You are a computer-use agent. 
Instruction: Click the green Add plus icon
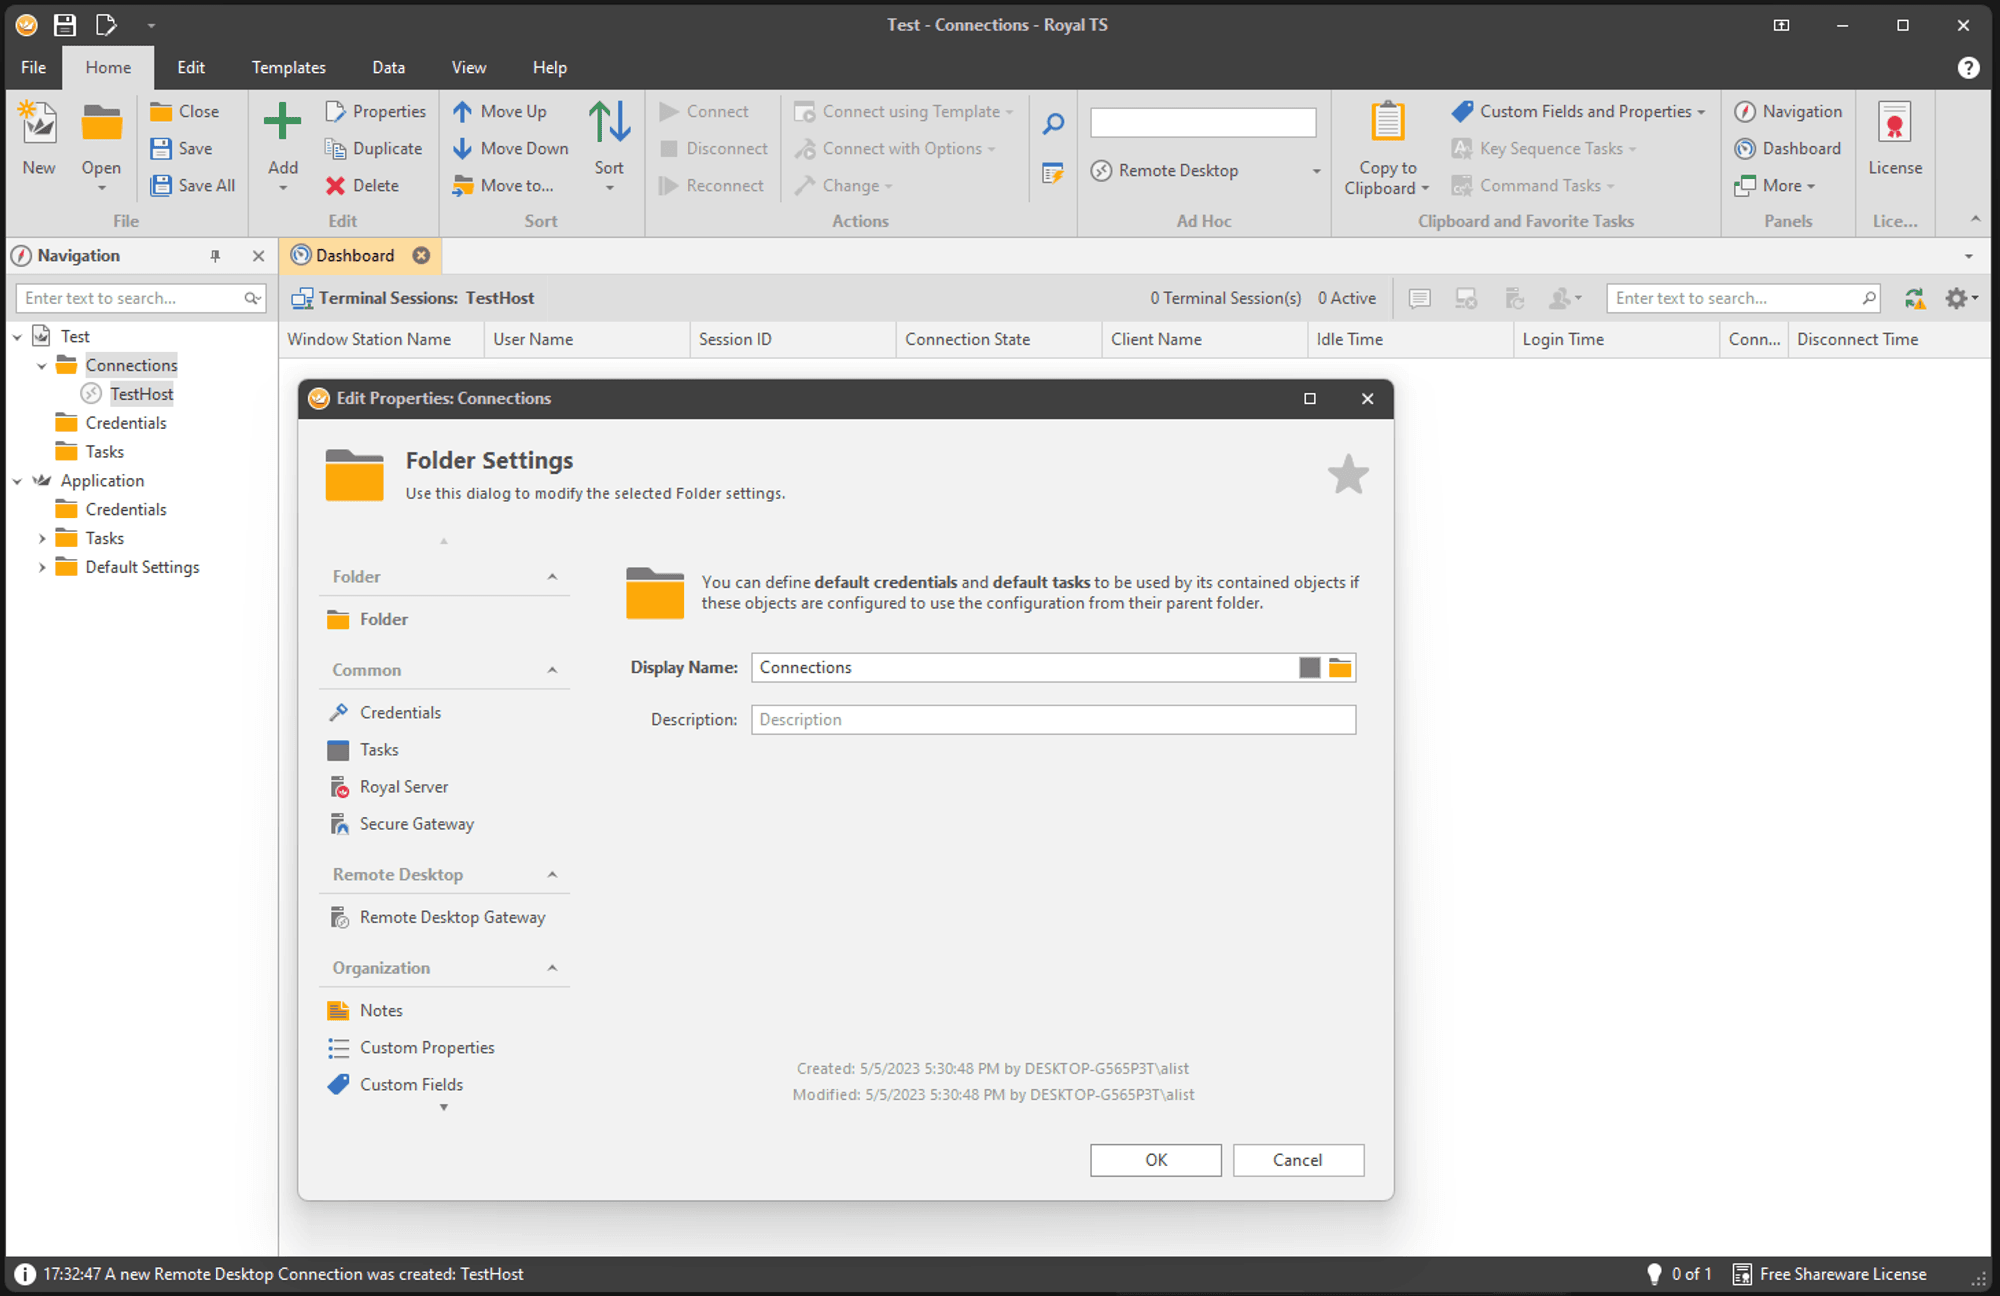(282, 122)
